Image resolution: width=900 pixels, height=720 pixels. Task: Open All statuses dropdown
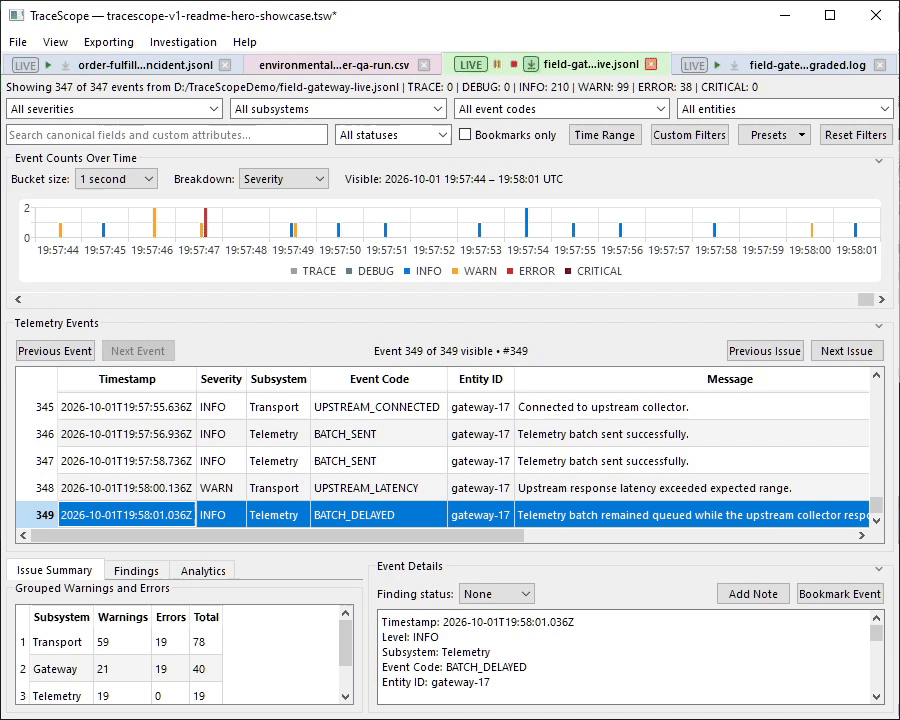pyautogui.click(x=393, y=135)
